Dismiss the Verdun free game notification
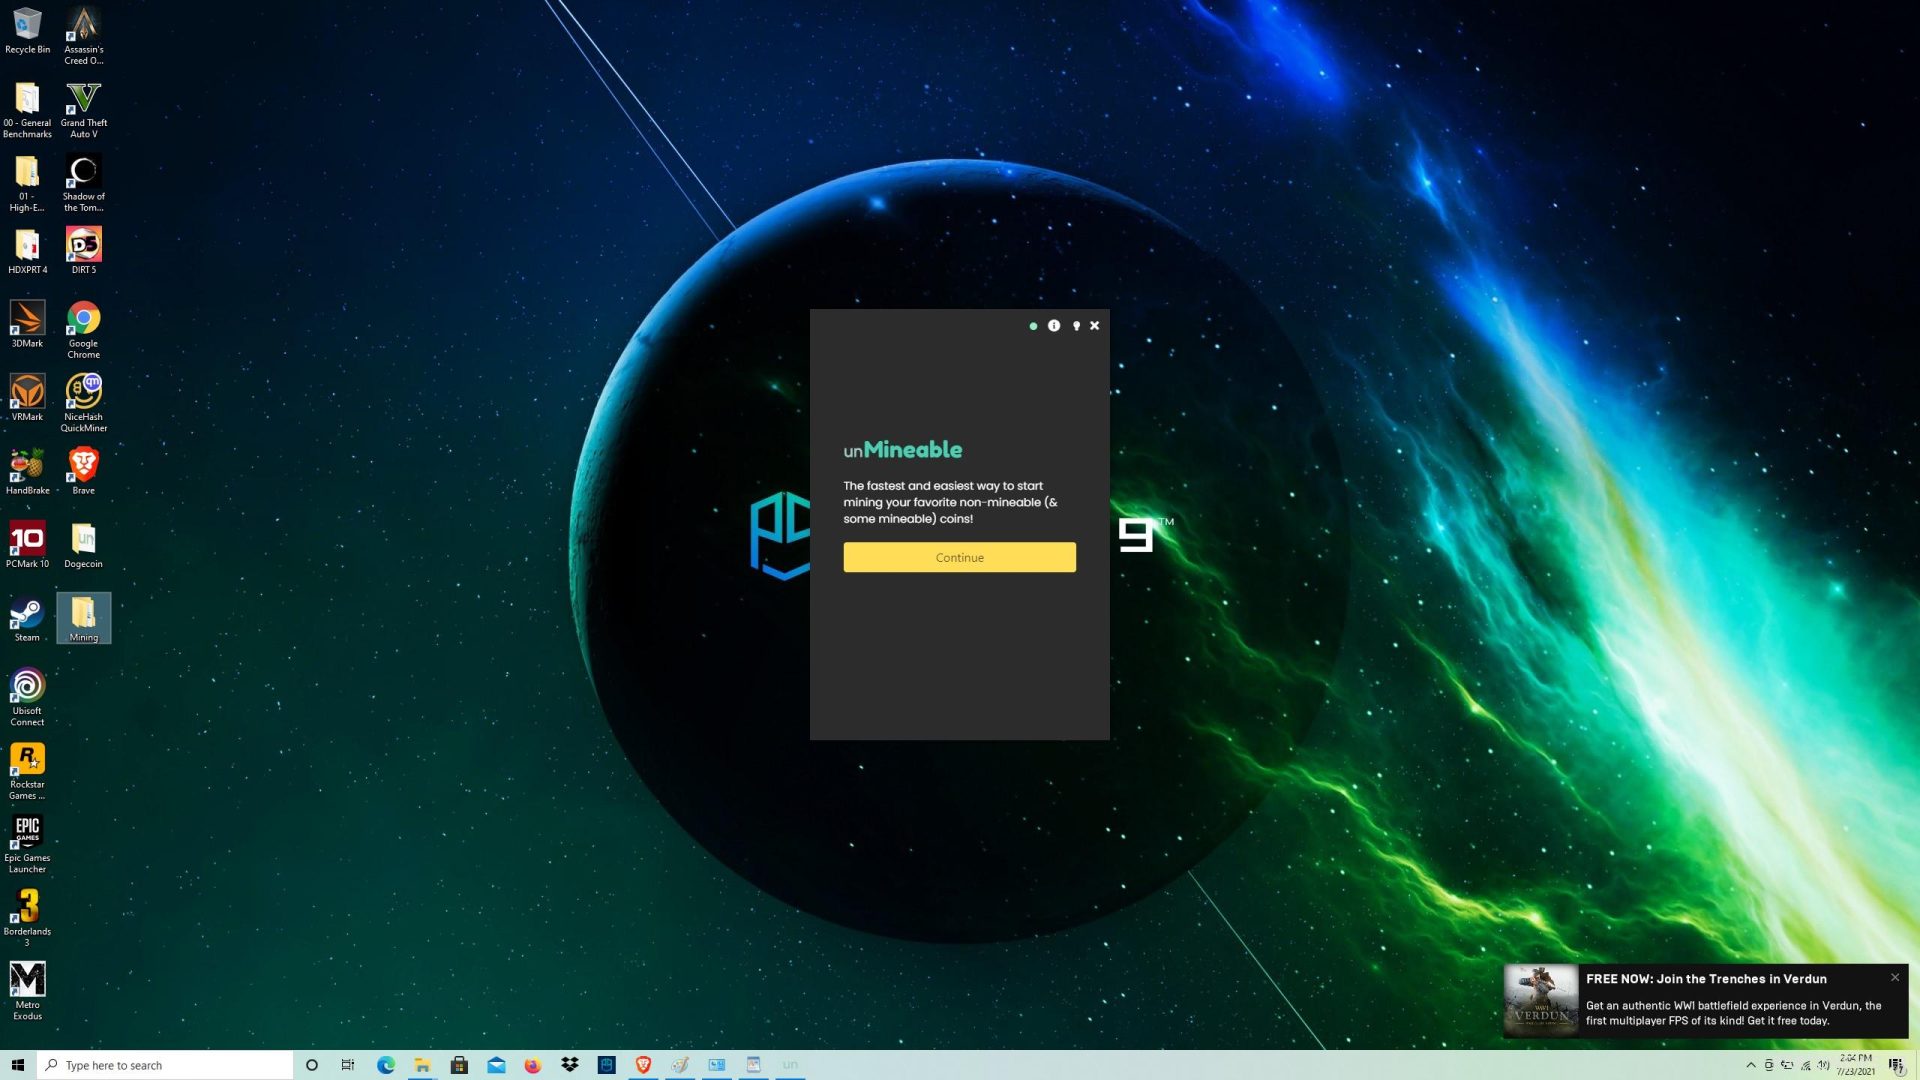 coord(1895,978)
